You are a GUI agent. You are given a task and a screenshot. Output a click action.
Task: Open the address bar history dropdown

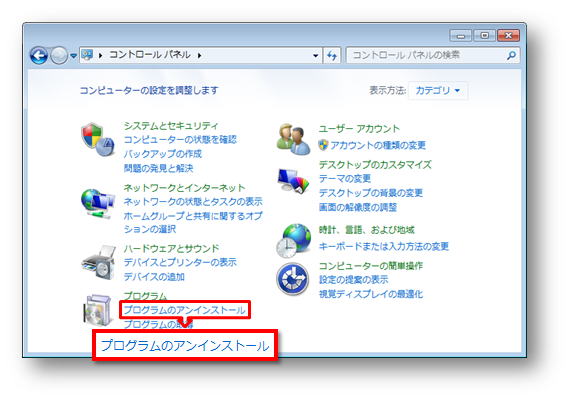[315, 56]
